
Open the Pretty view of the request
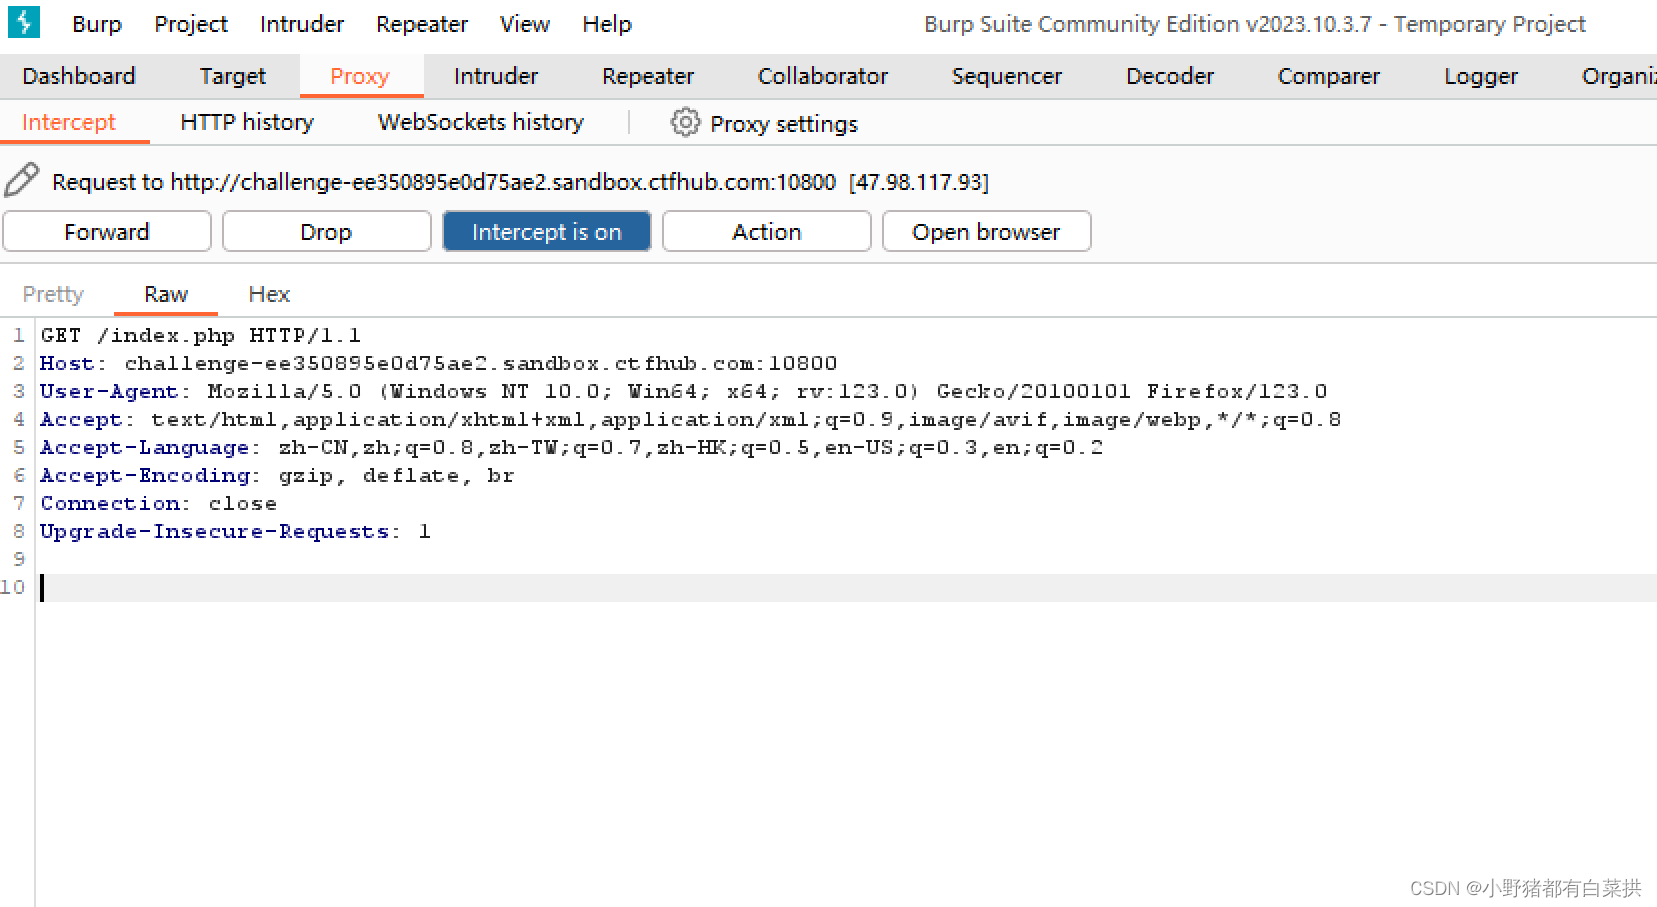[x=52, y=293]
